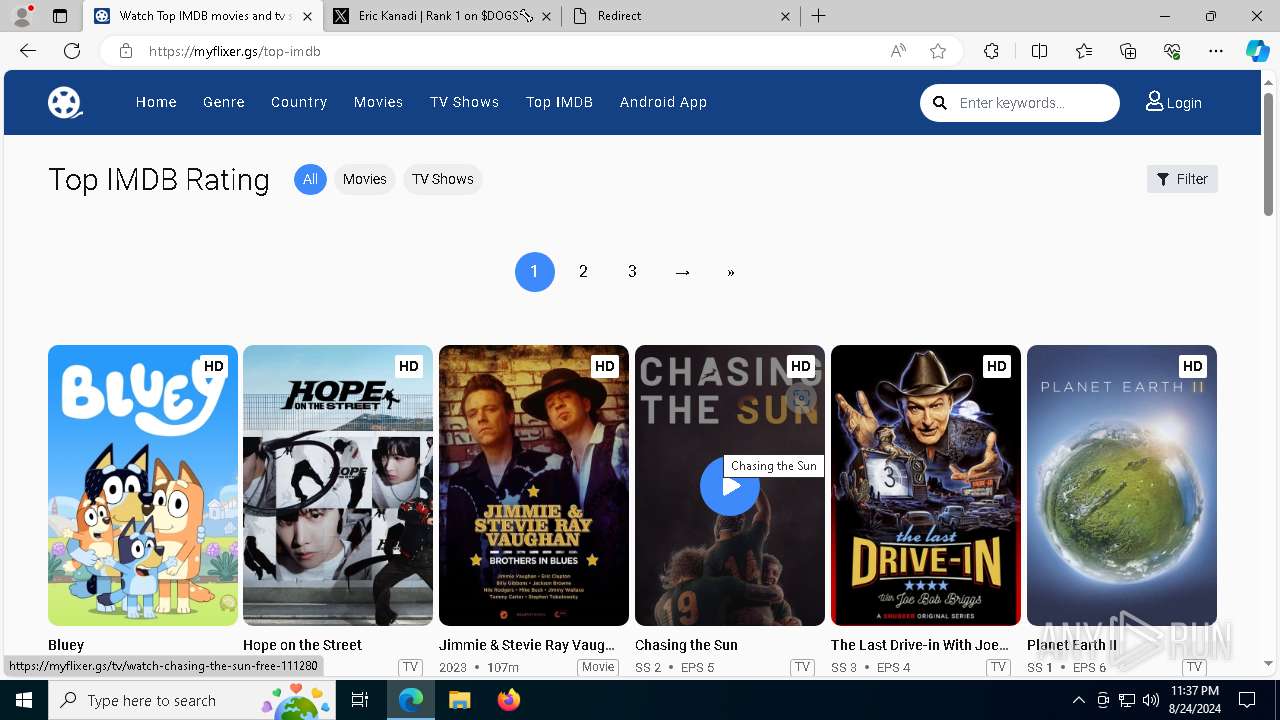Select current page 1 button

(535, 272)
